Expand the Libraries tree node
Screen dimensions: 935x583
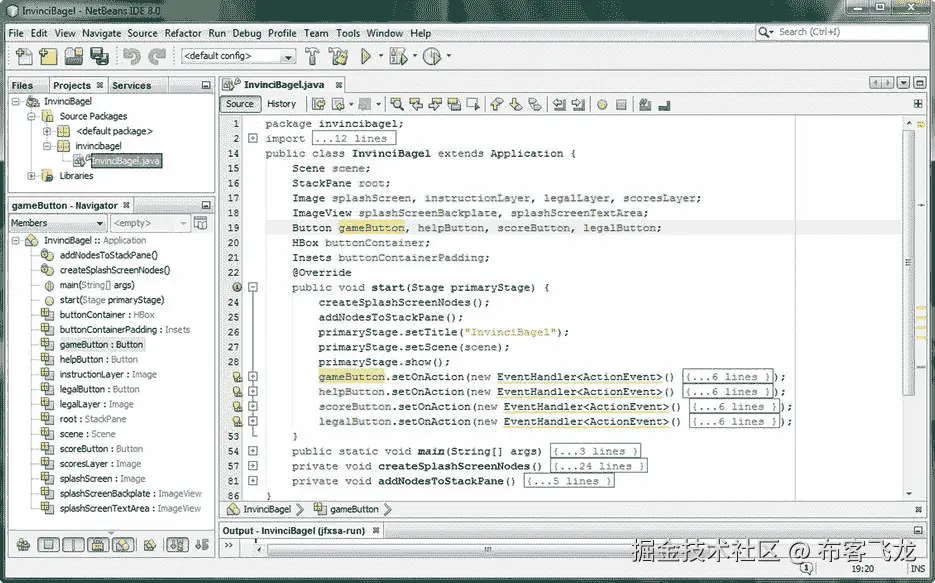tap(32, 176)
